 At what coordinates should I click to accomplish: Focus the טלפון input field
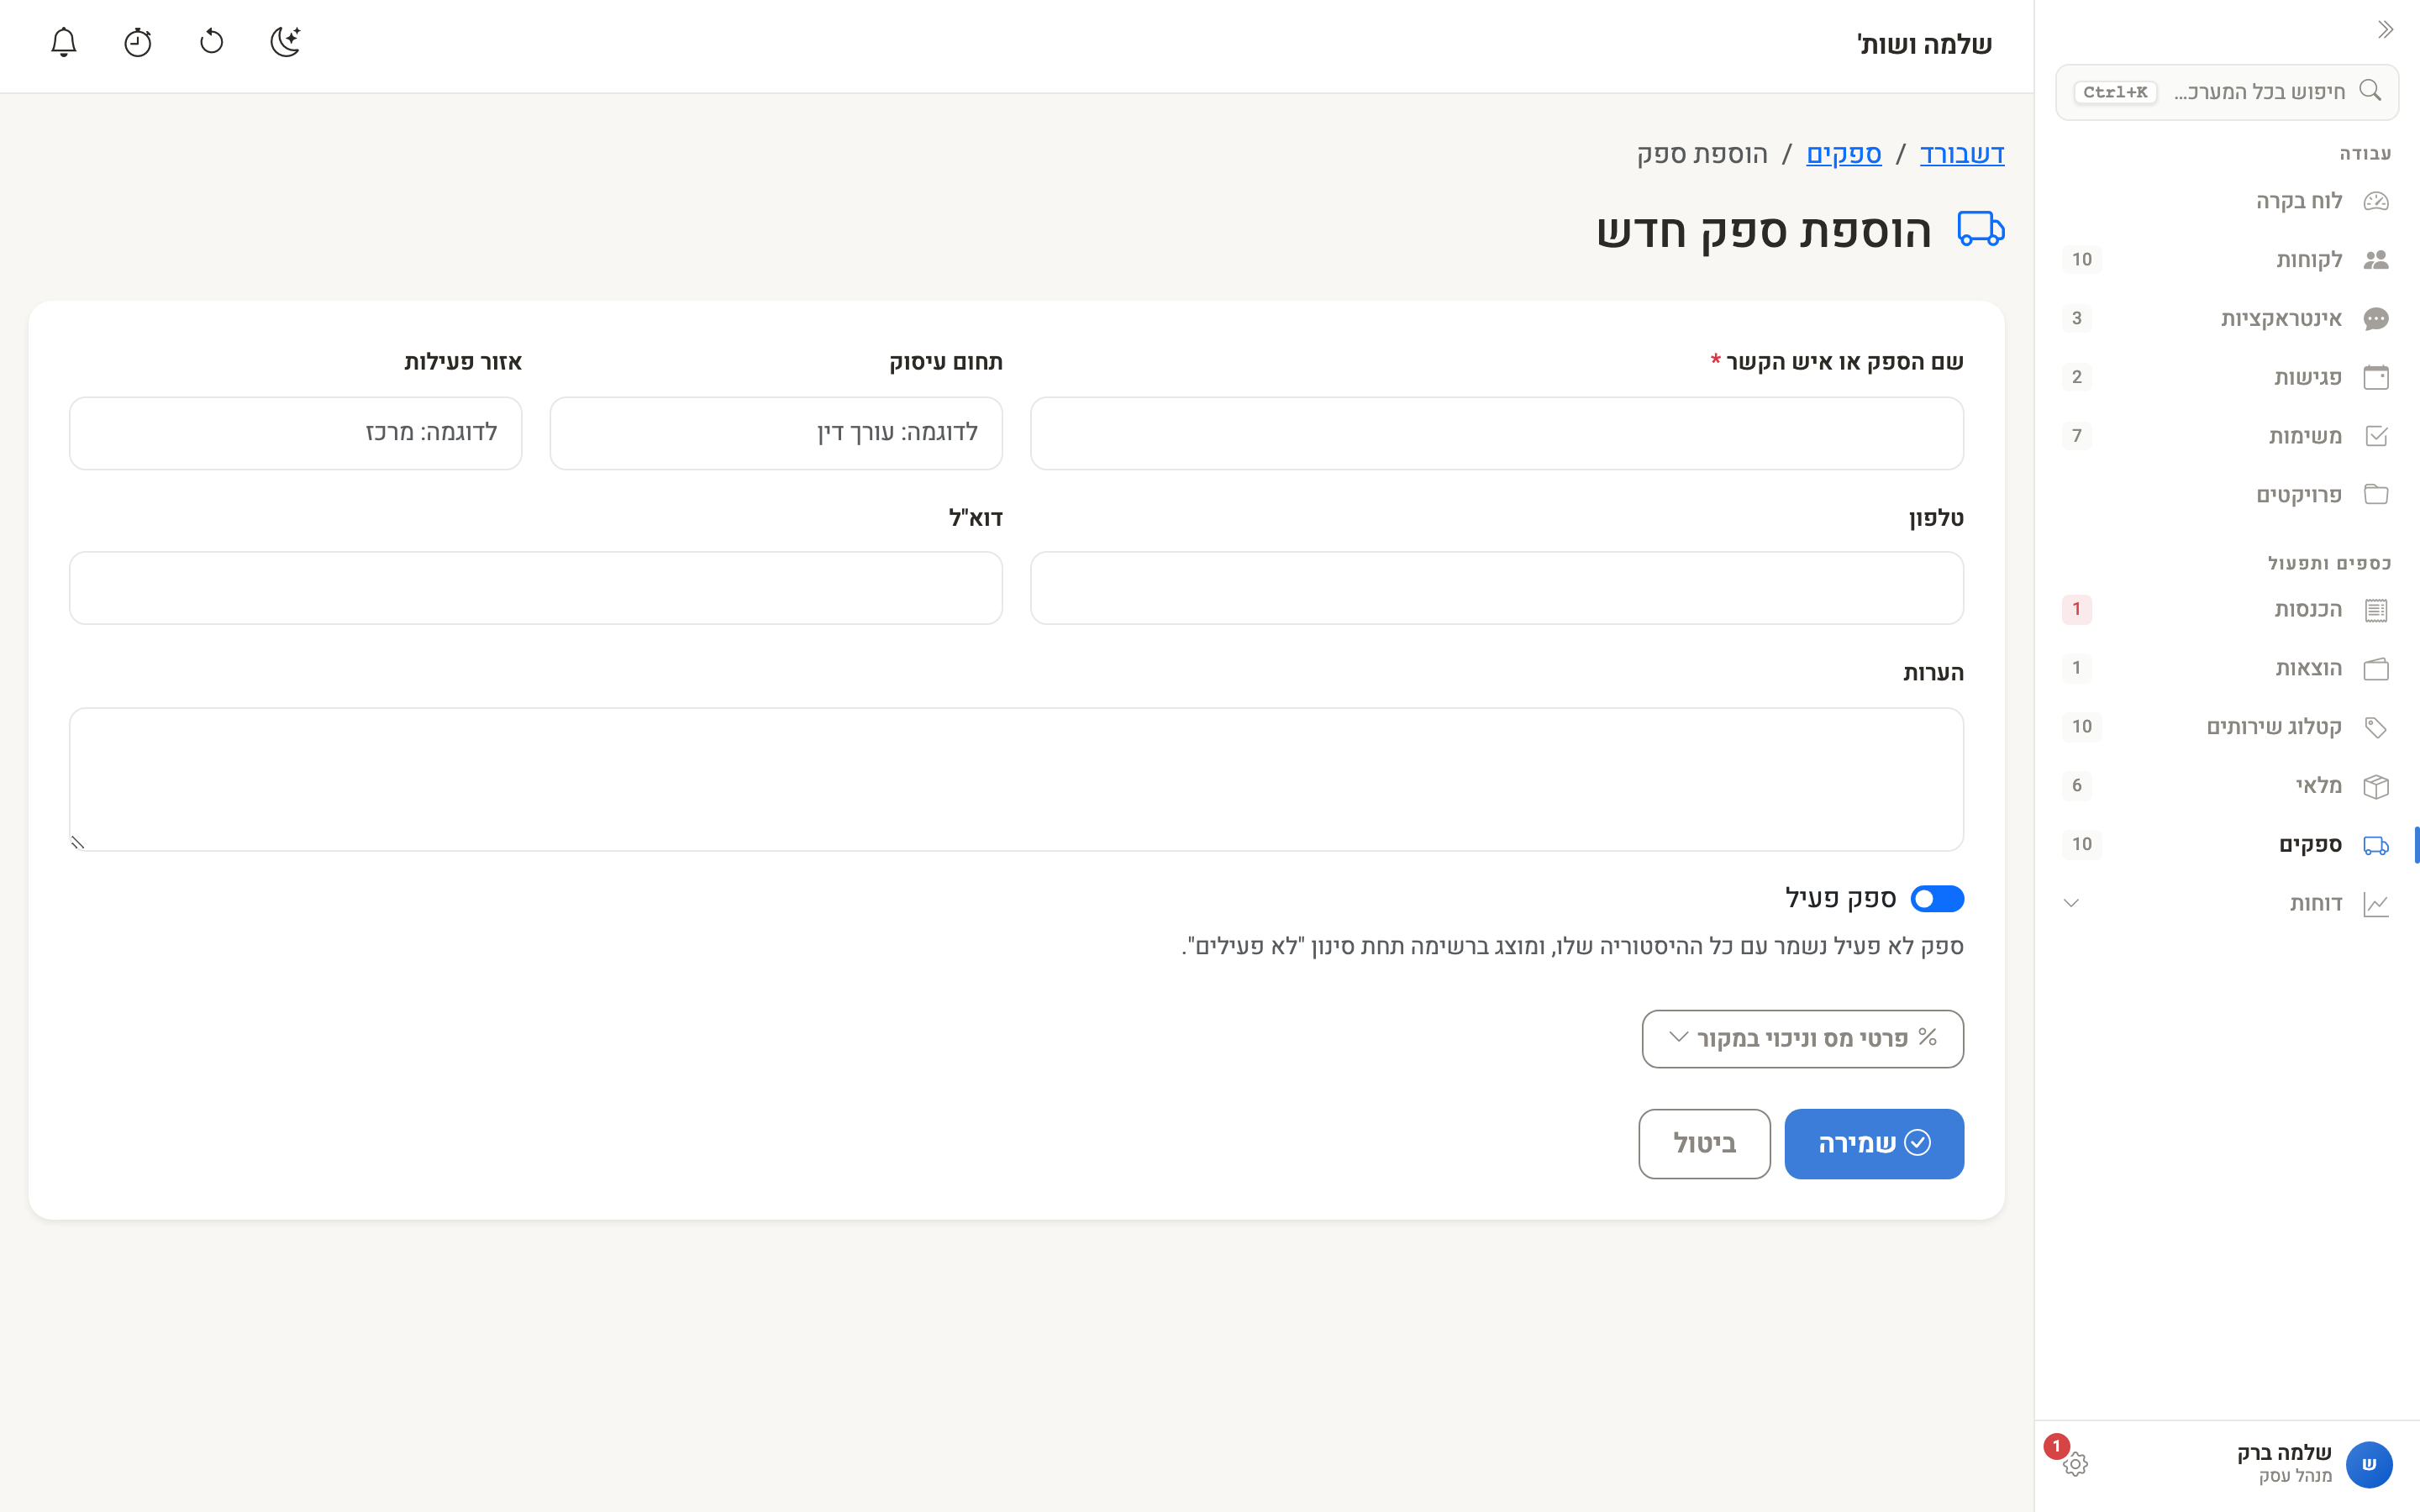coord(1497,588)
